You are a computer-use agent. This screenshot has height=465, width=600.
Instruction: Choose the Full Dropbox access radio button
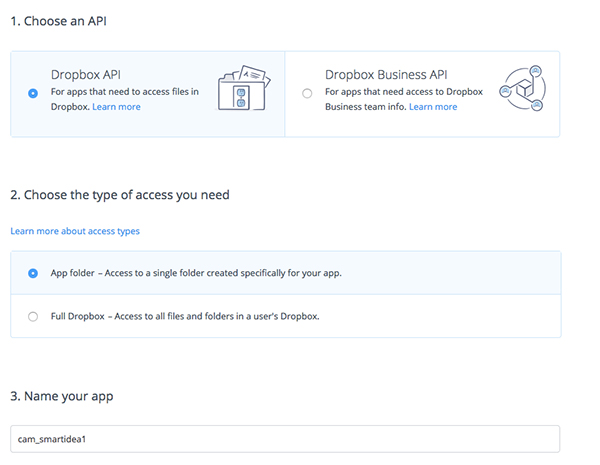33,317
